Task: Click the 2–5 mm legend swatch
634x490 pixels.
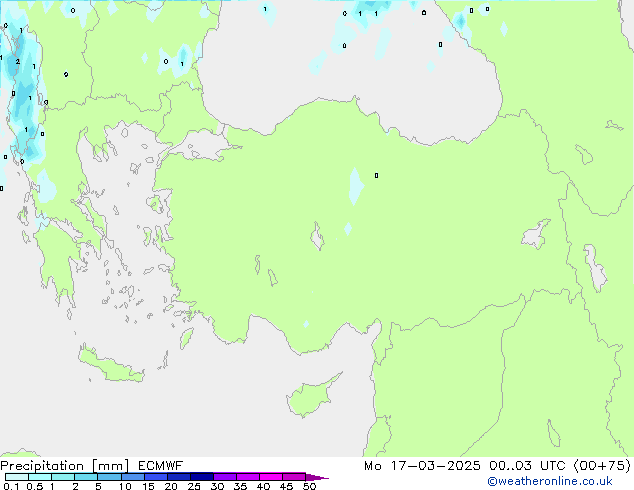Action: point(86,477)
